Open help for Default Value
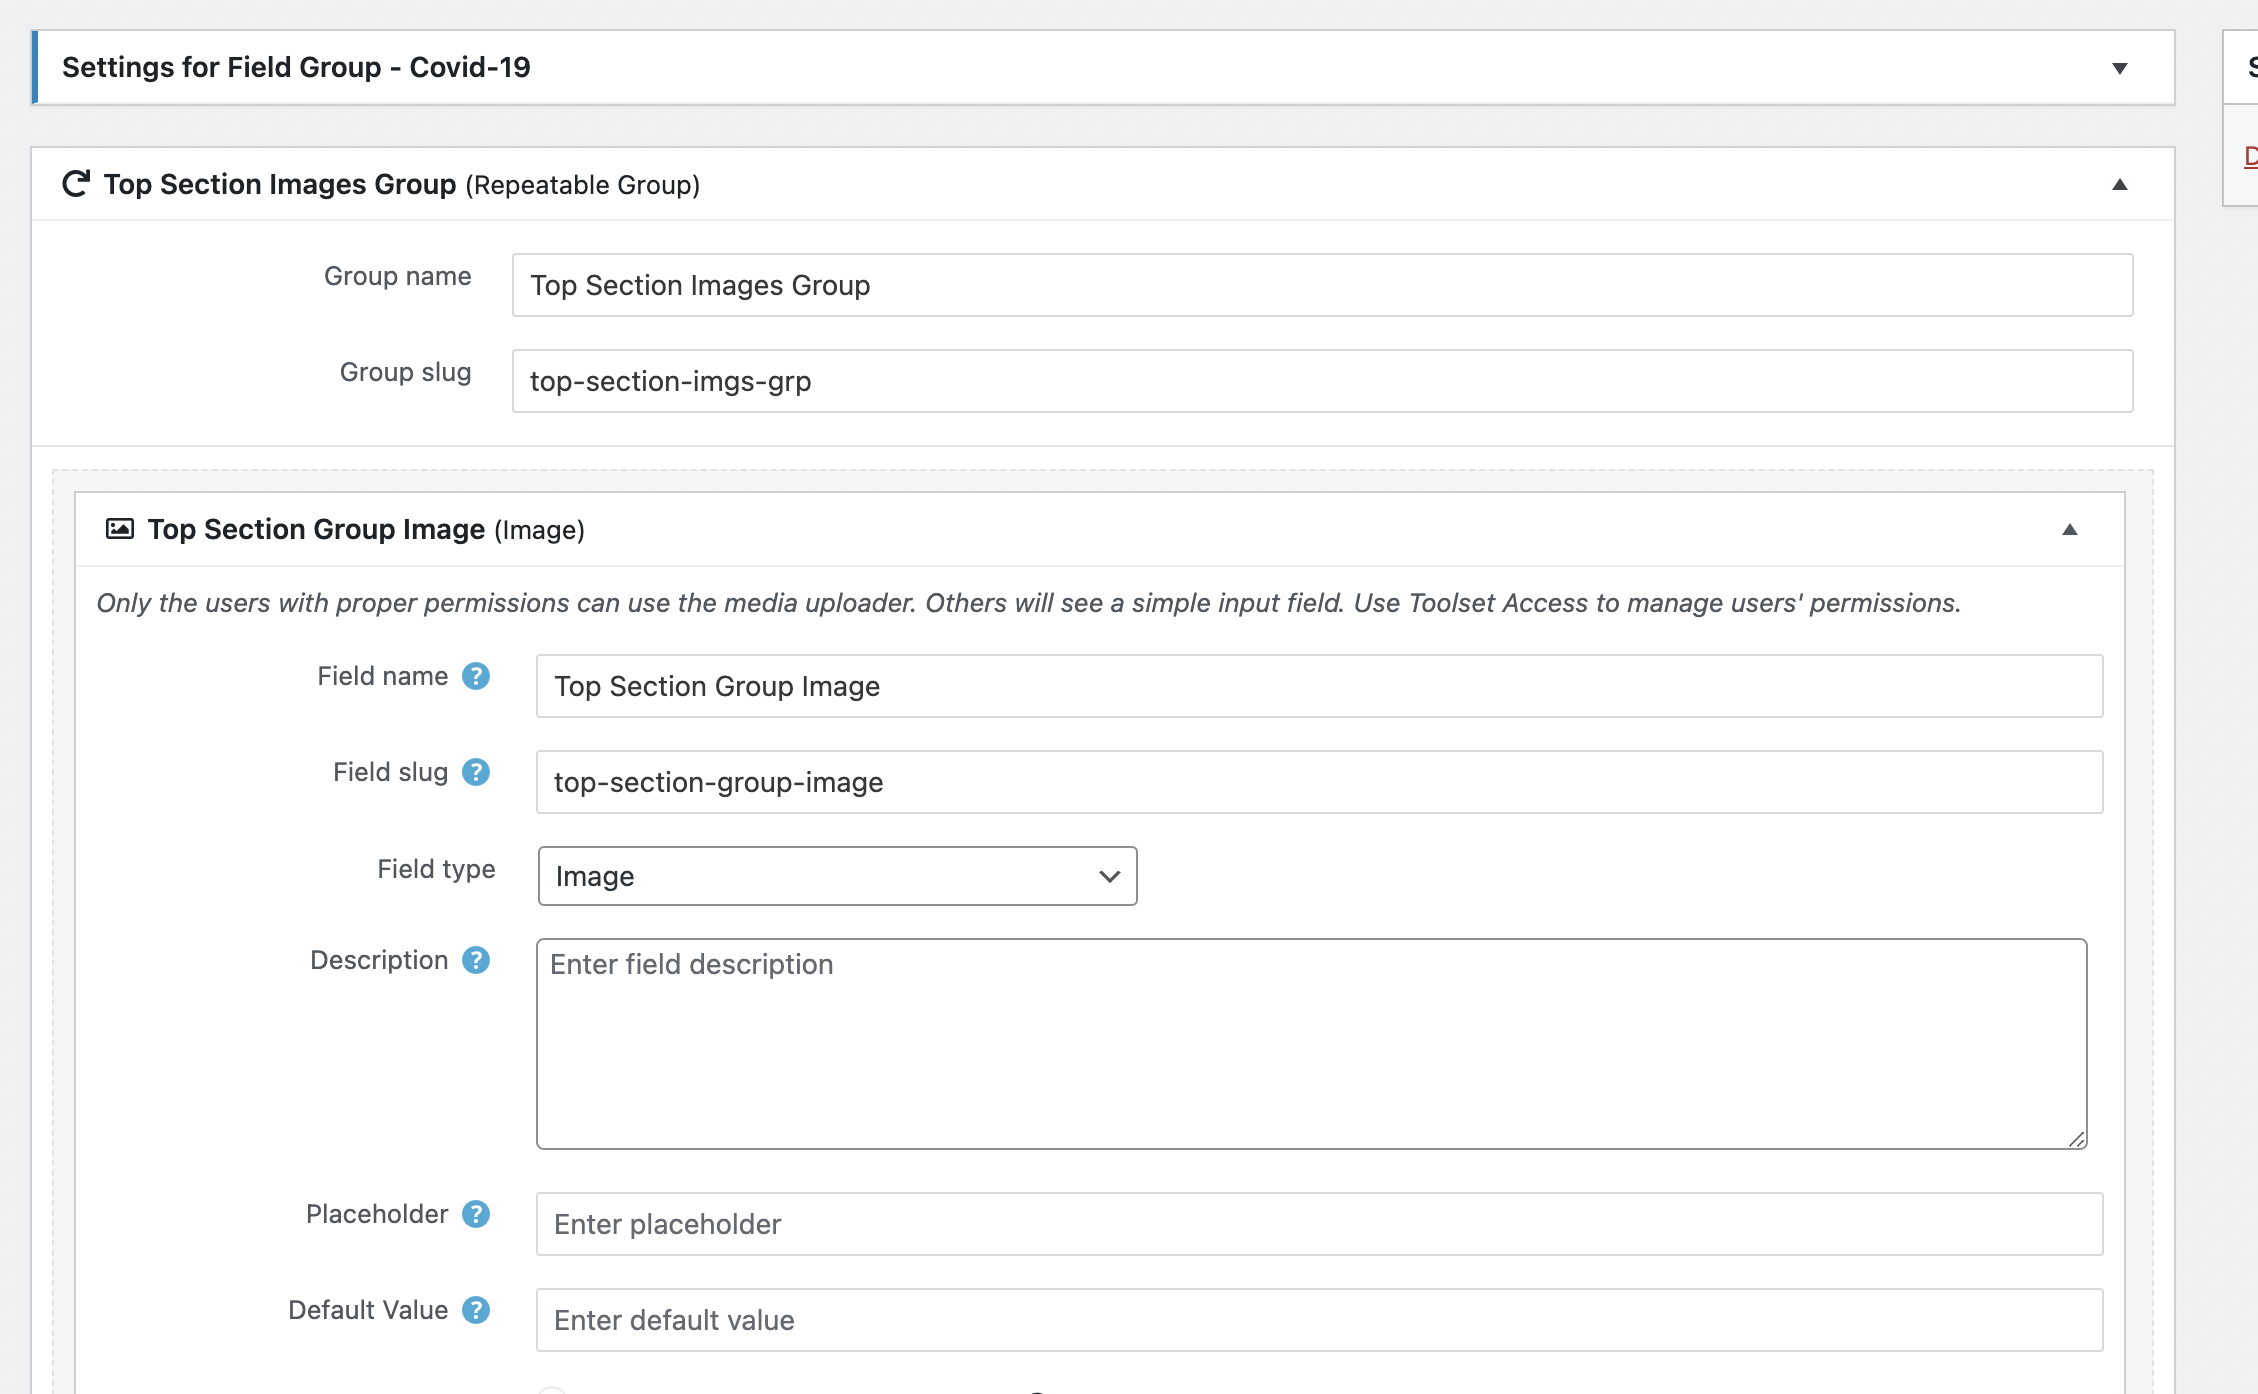The image size is (2258, 1394). pyautogui.click(x=476, y=1311)
